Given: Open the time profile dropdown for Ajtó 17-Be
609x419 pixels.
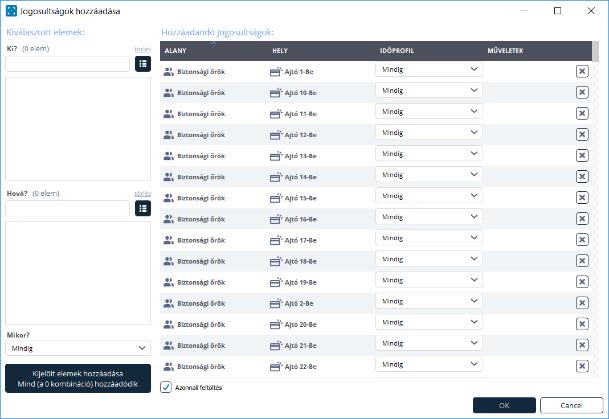Looking at the screenshot, I should 429,238.
